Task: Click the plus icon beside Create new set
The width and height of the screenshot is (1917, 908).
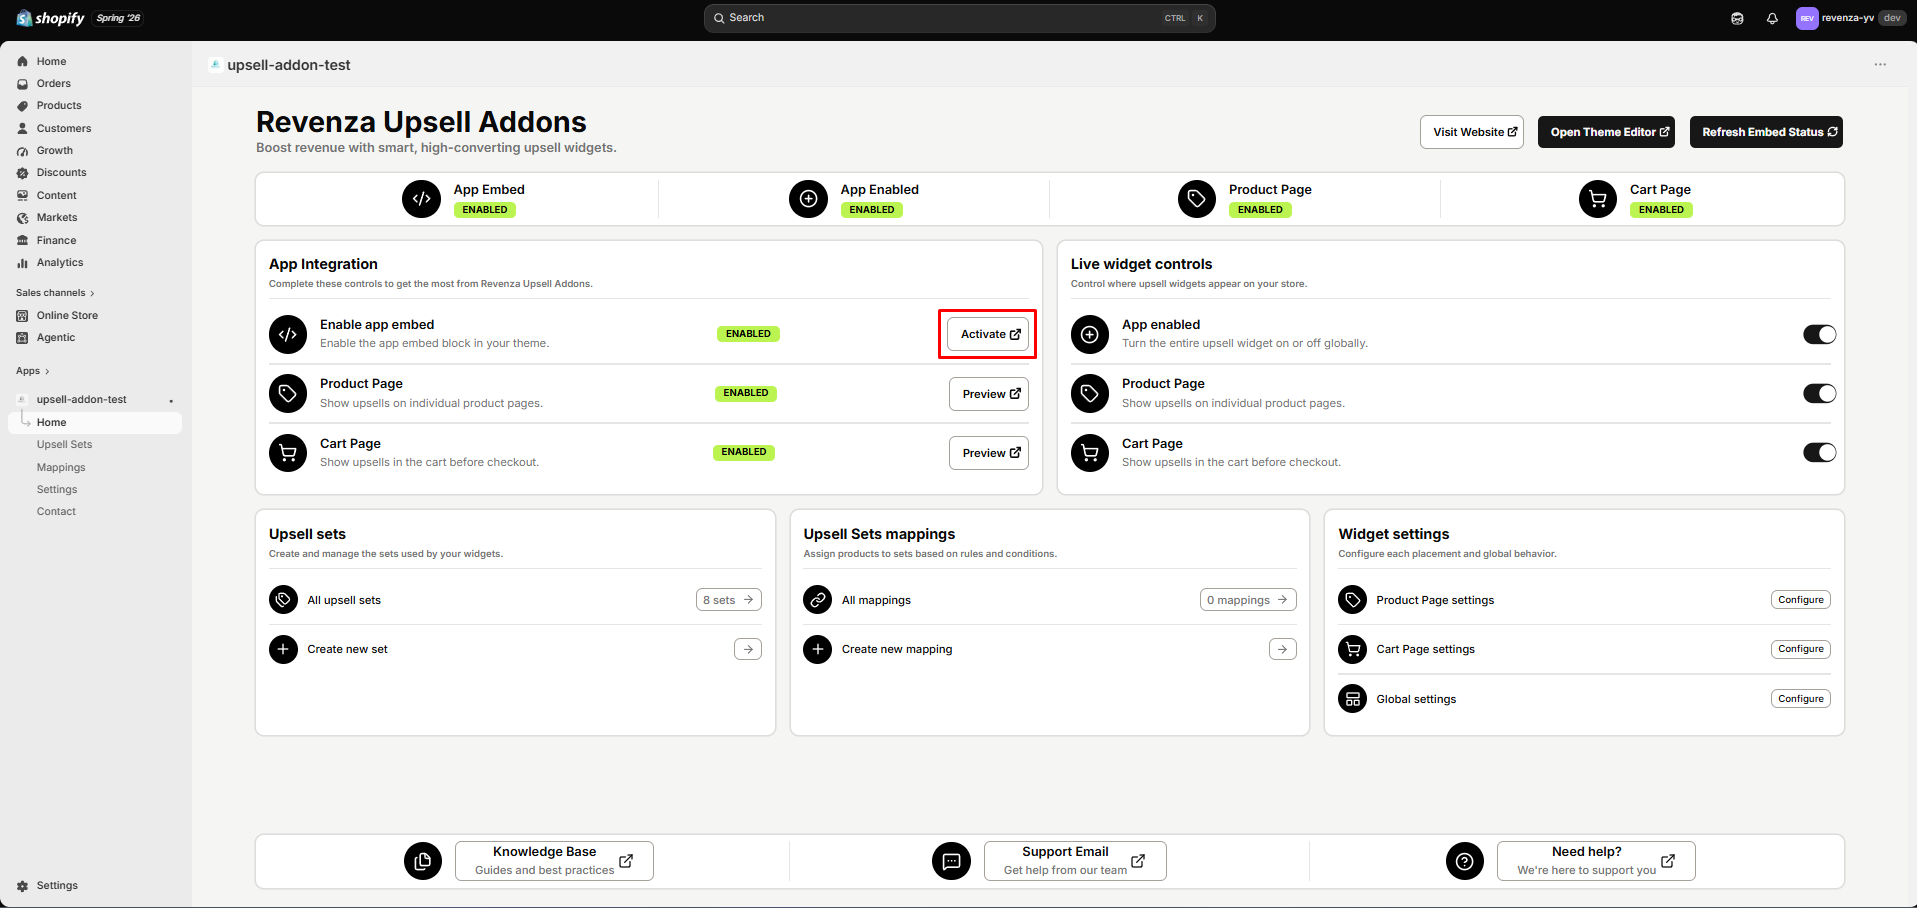Action: pos(283,649)
